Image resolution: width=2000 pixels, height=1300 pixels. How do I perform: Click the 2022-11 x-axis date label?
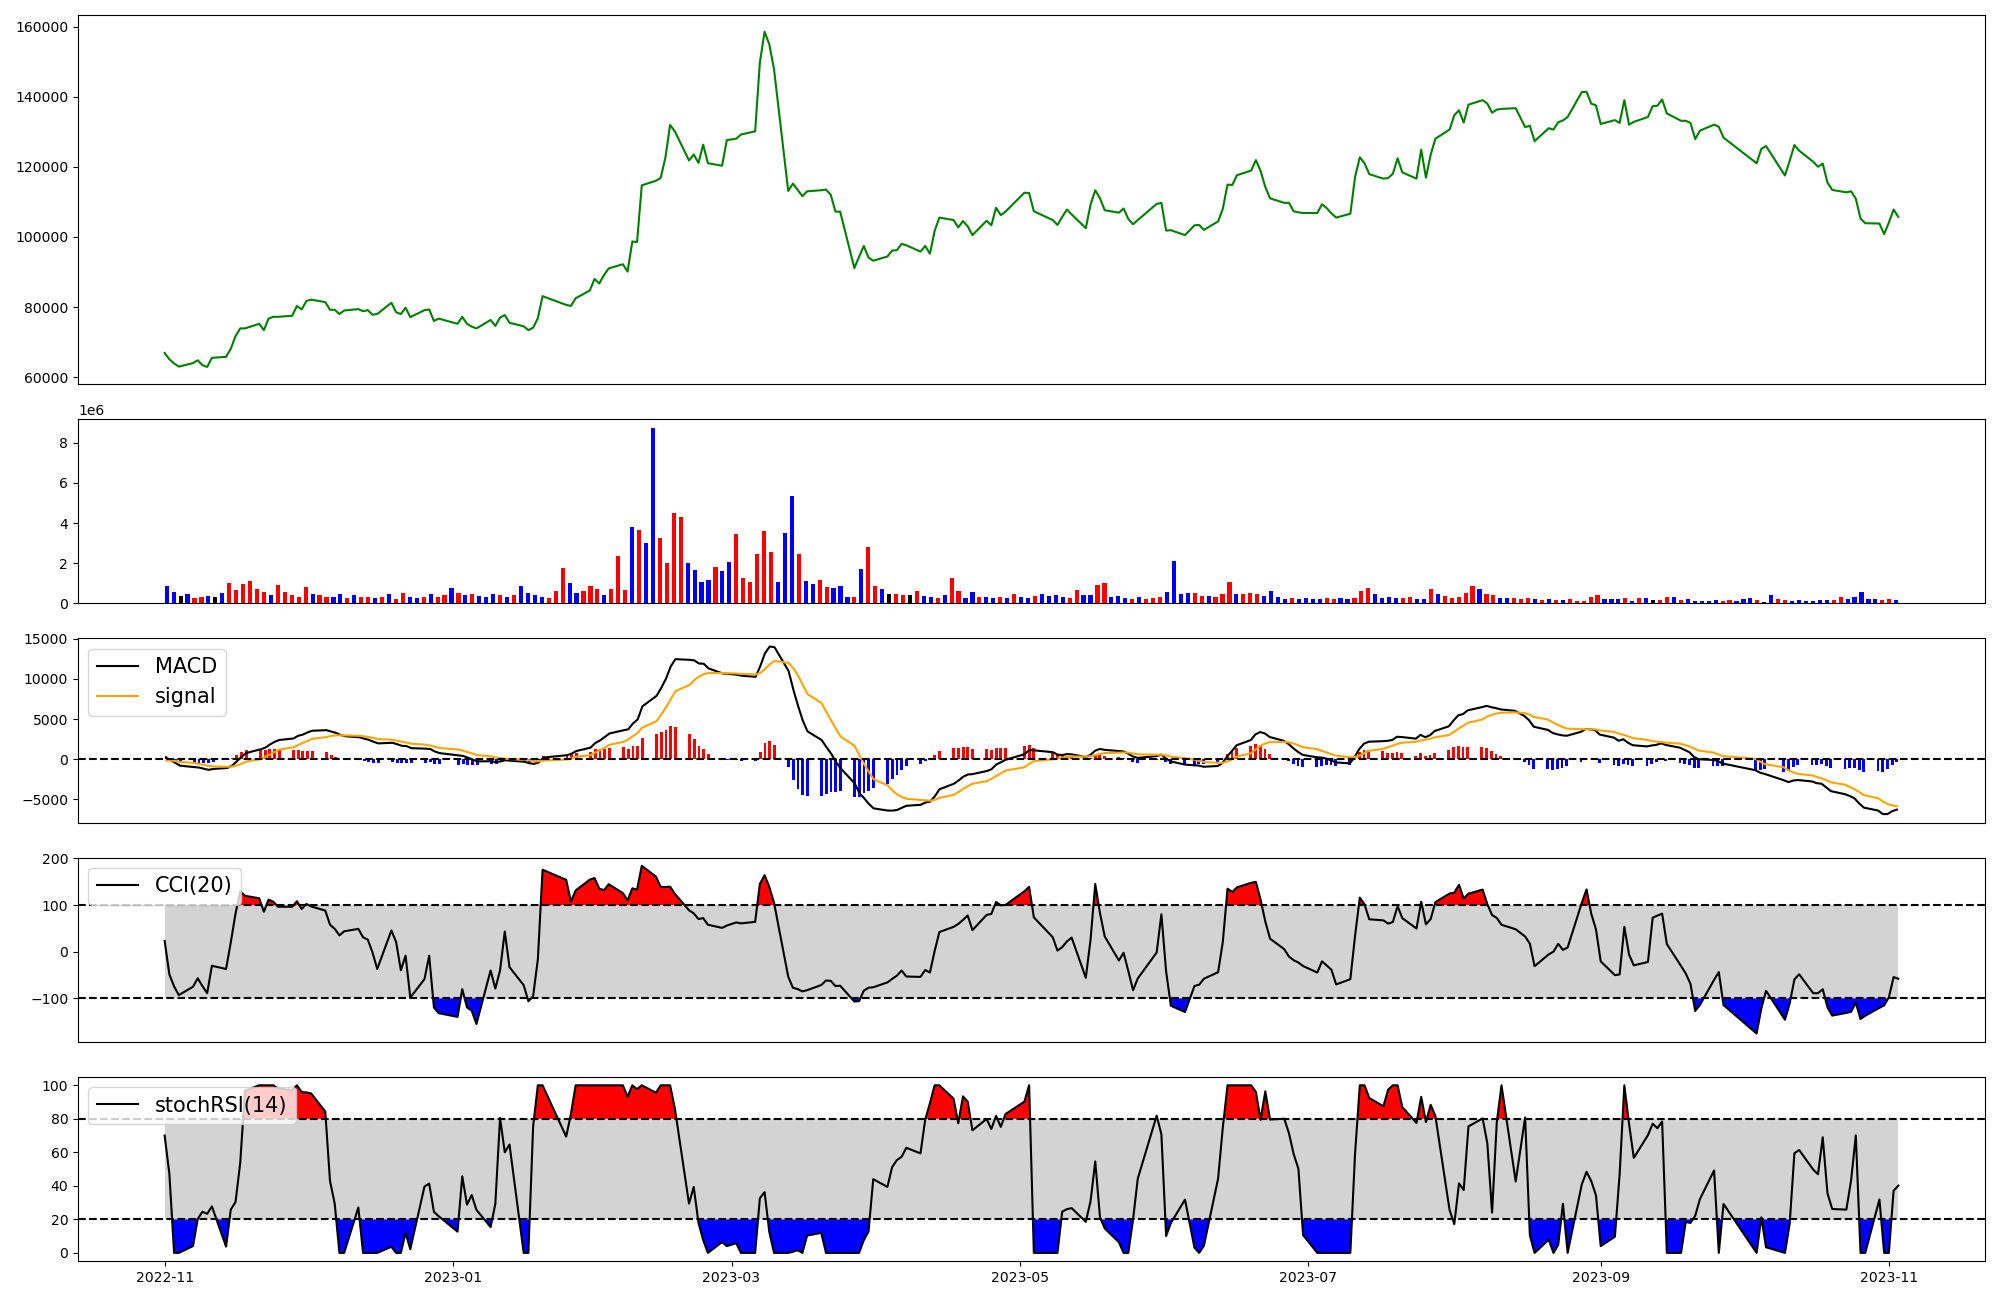tap(165, 1277)
